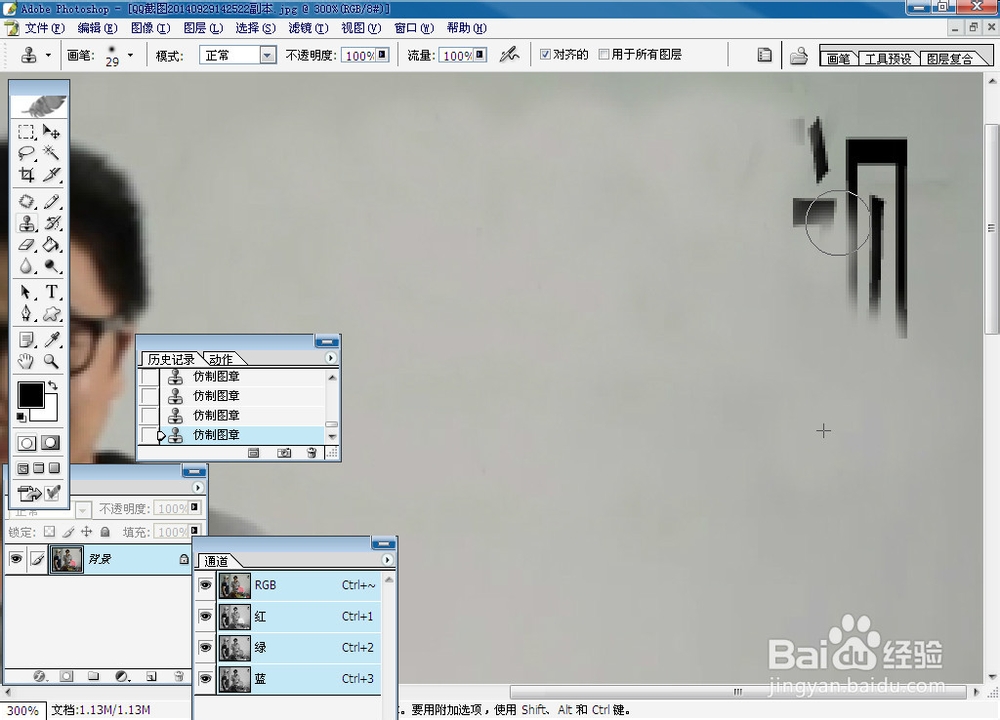Screen dimensions: 1000x720
Task: Open History panel flyout menu arrow
Action: 330,358
